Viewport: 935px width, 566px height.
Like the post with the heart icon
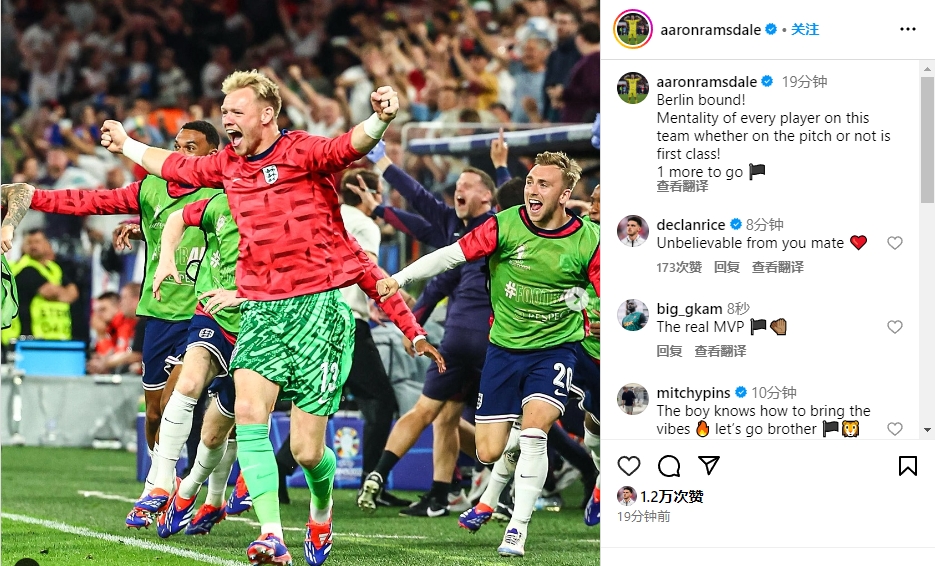coord(629,466)
